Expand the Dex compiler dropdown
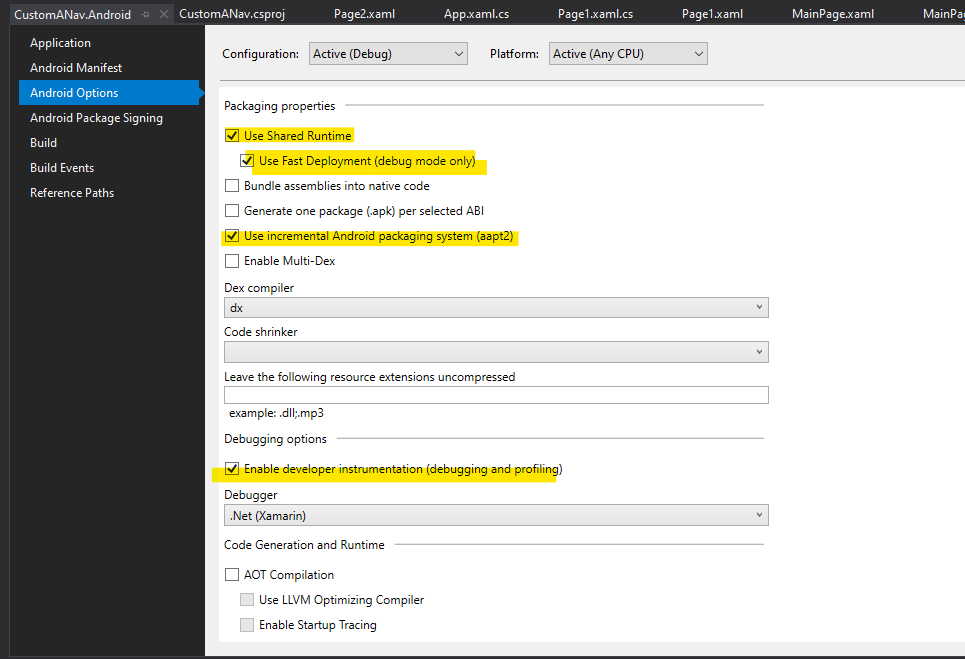Image resolution: width=965 pixels, height=659 pixels. click(496, 308)
